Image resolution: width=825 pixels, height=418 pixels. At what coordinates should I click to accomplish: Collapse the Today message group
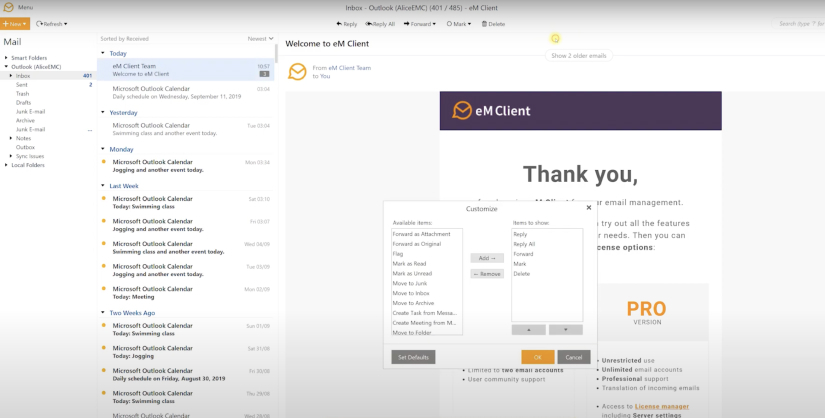[x=103, y=53]
